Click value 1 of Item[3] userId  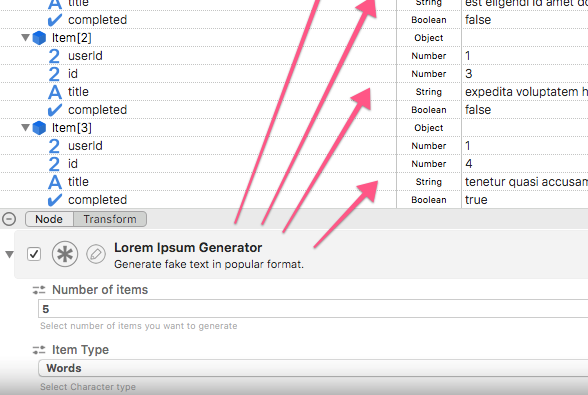point(468,146)
